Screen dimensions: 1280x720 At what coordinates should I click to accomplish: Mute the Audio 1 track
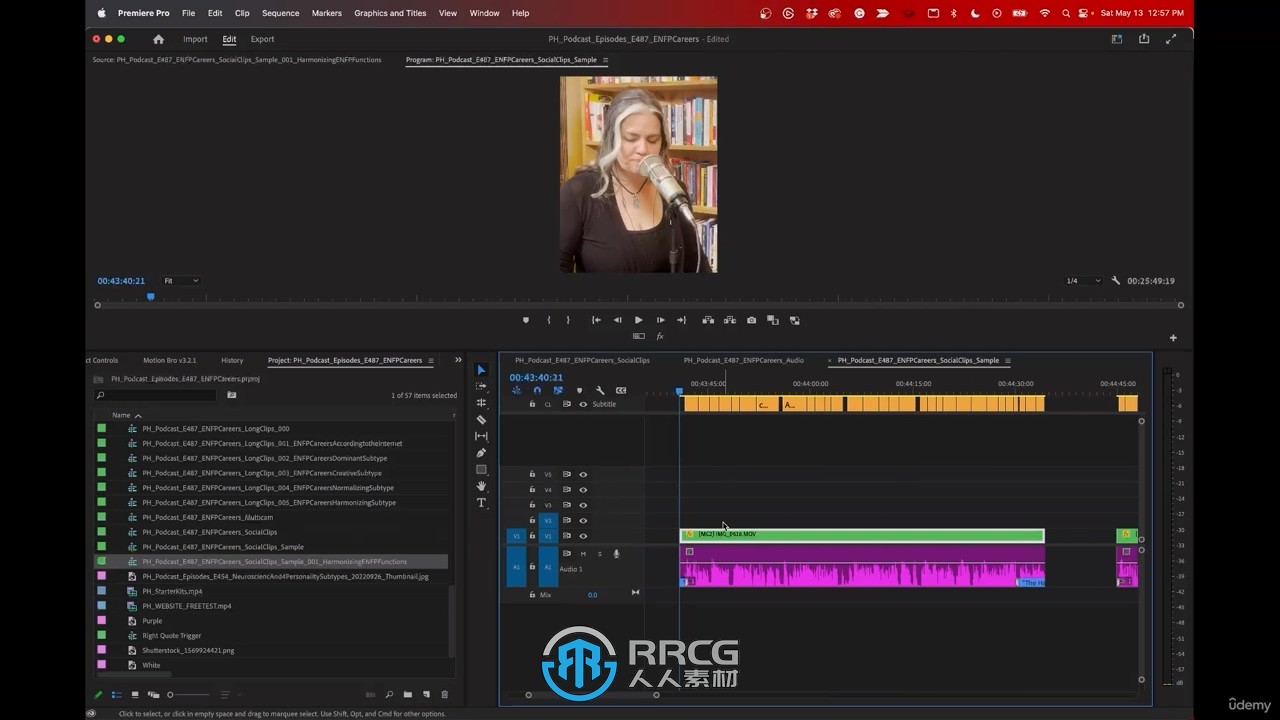click(x=583, y=554)
